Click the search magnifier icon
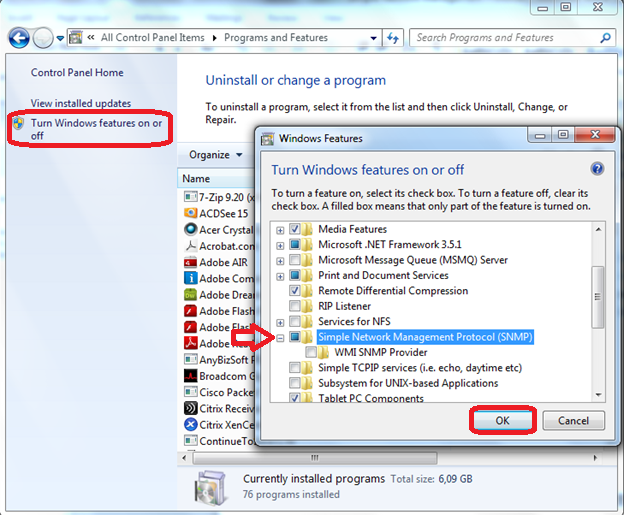624x515 pixels. pos(605,38)
